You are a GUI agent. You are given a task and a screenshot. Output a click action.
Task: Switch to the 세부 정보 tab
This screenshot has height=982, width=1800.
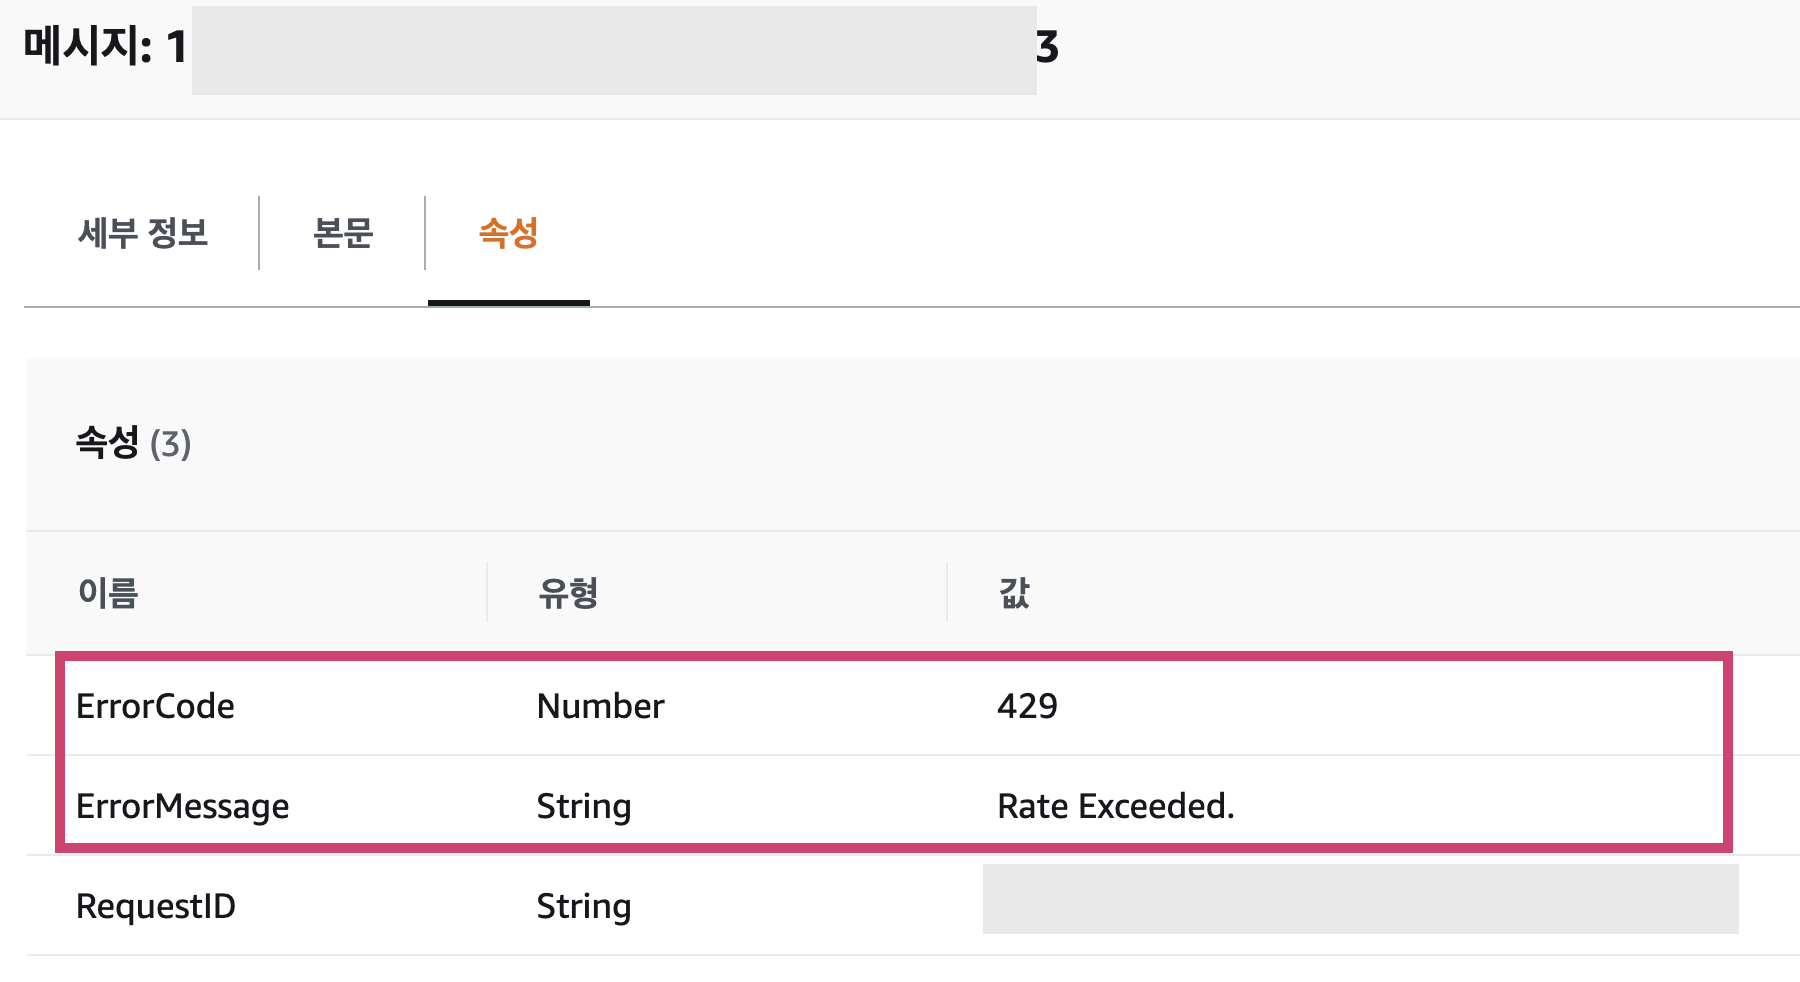coord(143,233)
